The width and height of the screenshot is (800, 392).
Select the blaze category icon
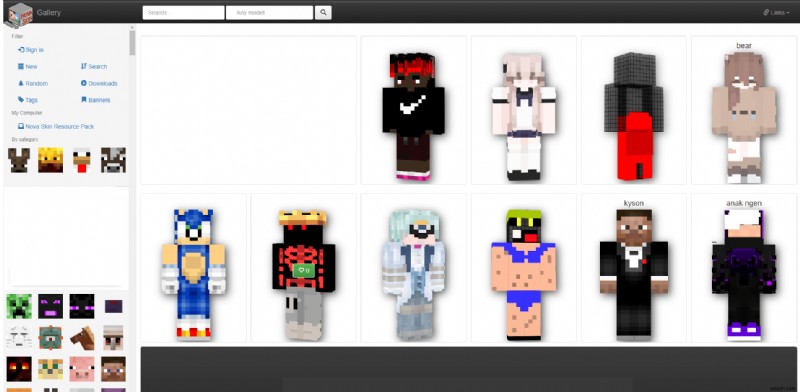(51, 160)
